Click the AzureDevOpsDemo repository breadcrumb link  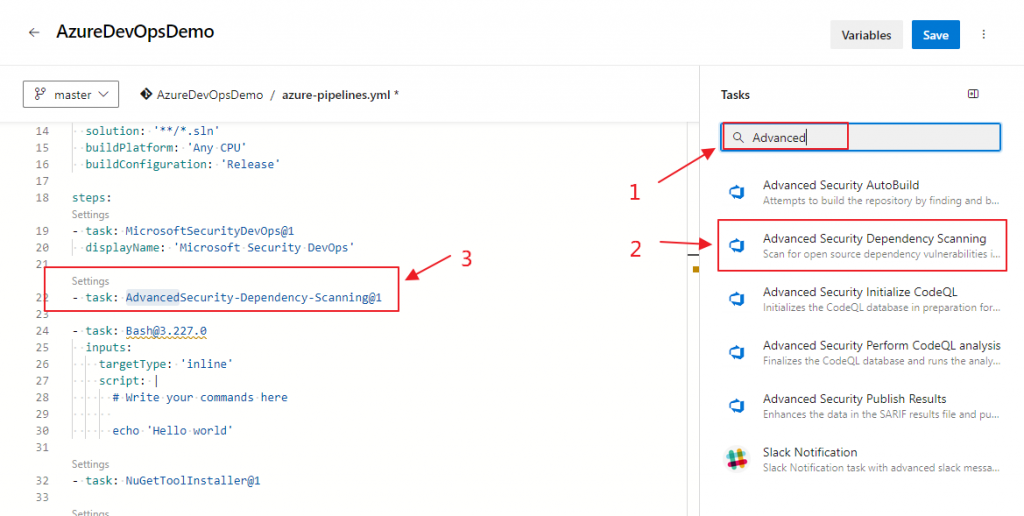(210, 95)
